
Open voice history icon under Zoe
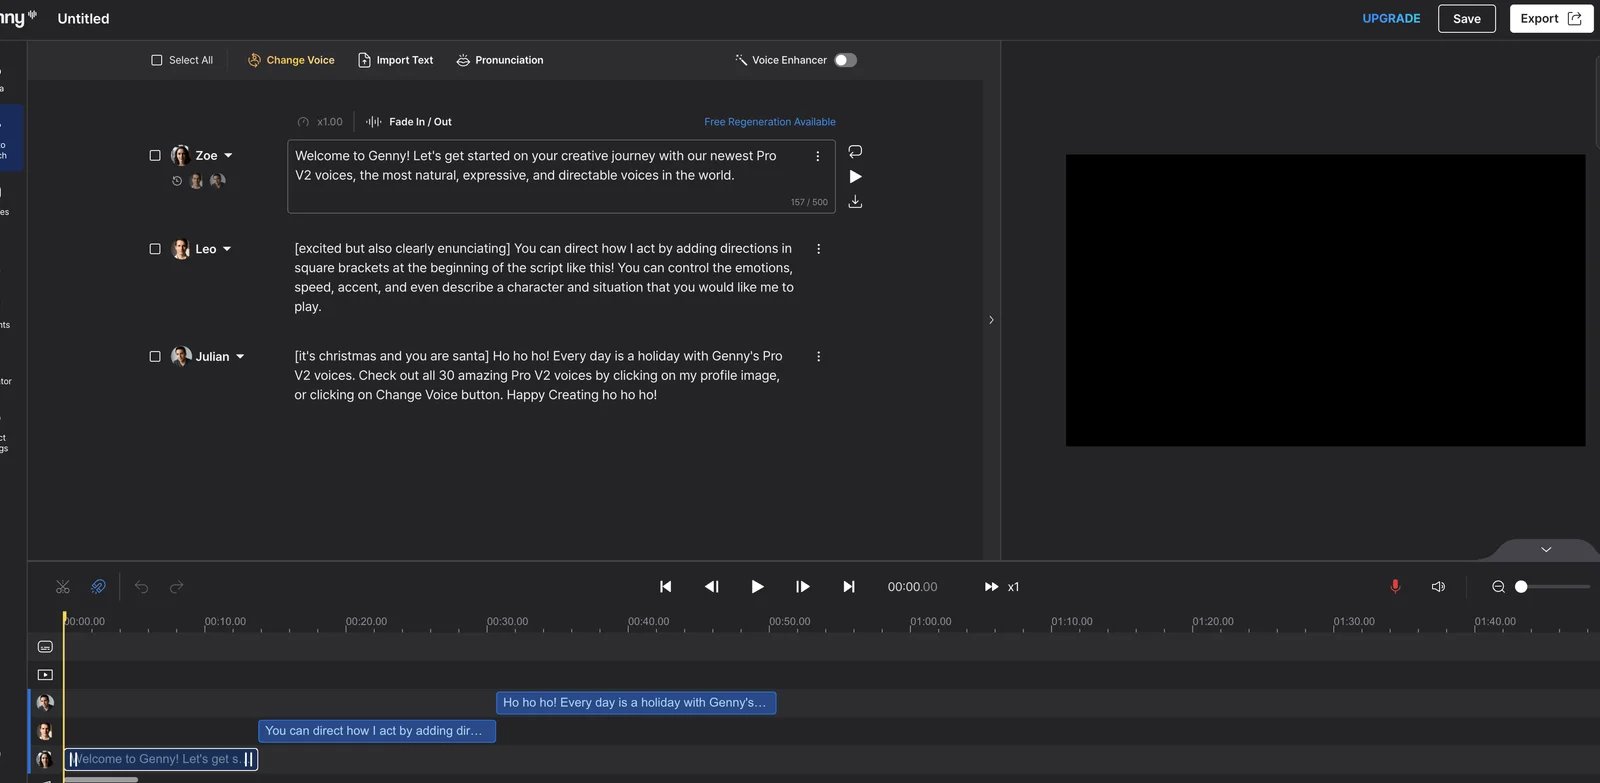[177, 181]
